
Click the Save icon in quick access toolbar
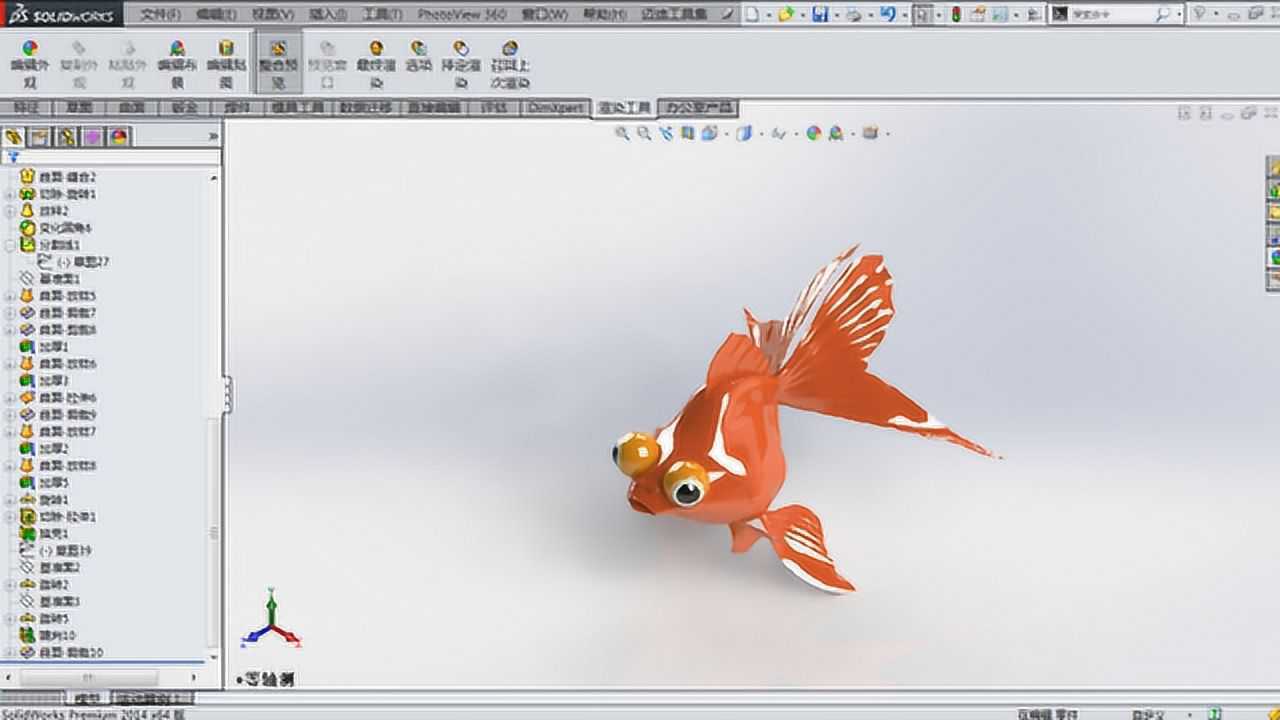pos(820,13)
